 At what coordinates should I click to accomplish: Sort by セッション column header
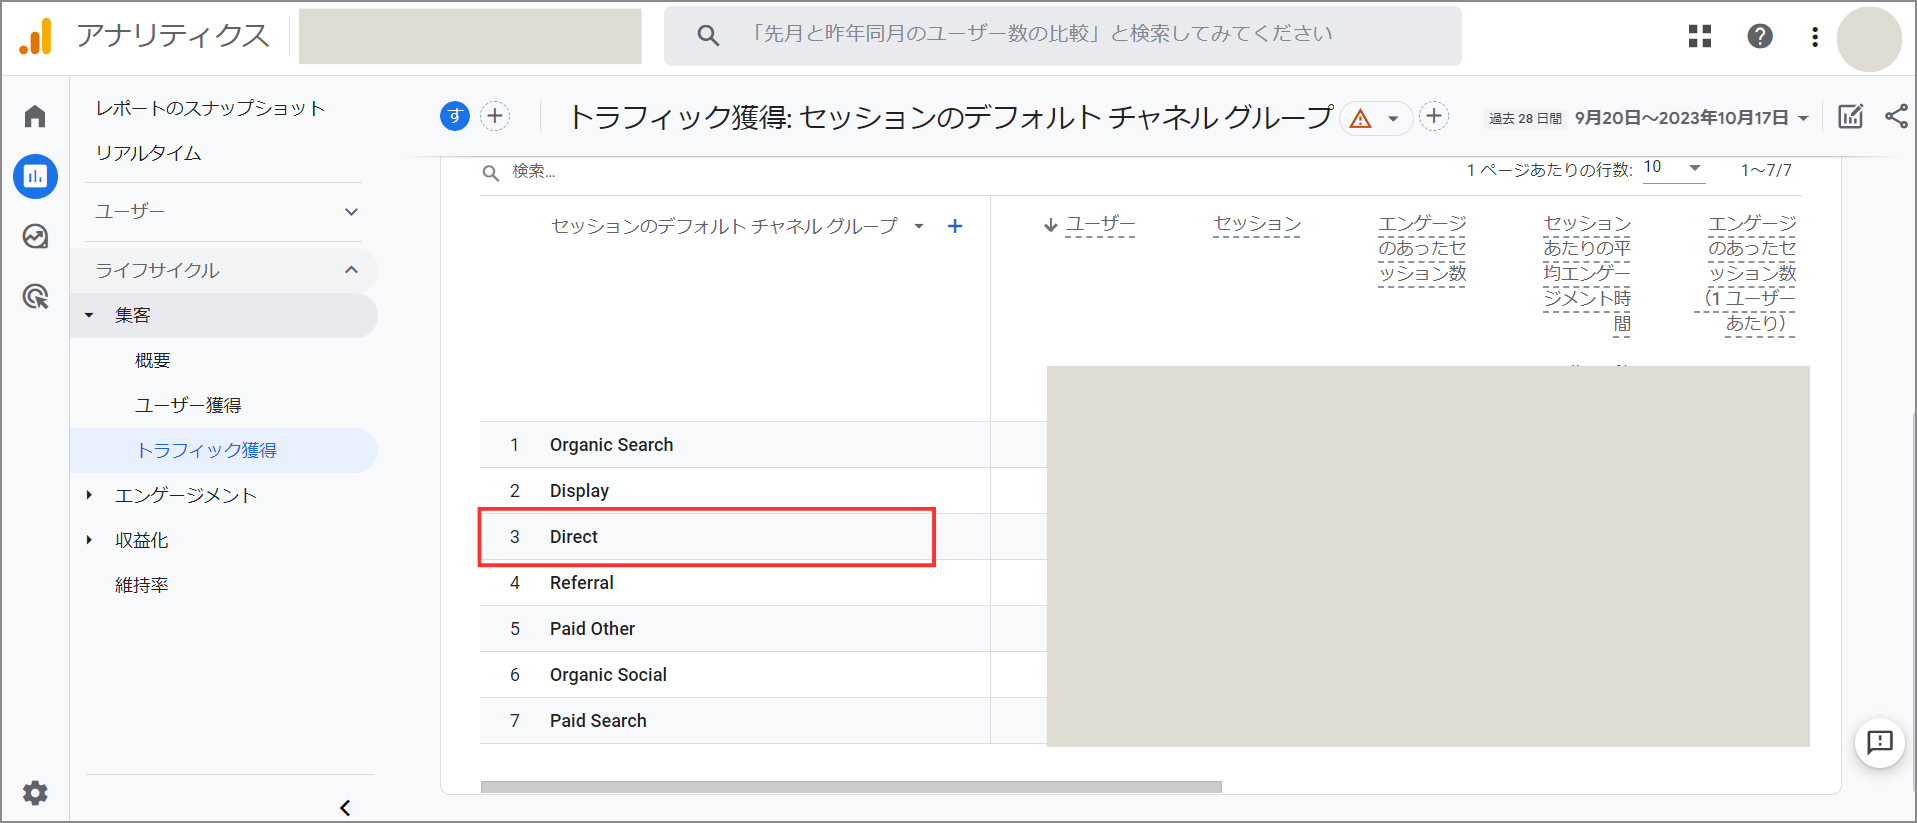pos(1257,224)
